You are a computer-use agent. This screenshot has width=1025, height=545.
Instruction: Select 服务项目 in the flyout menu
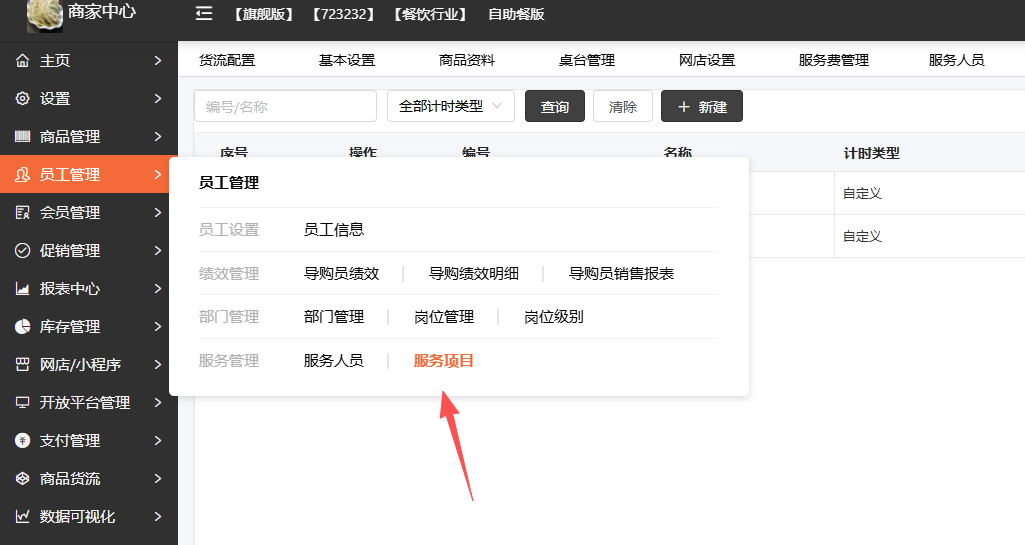[x=443, y=361]
